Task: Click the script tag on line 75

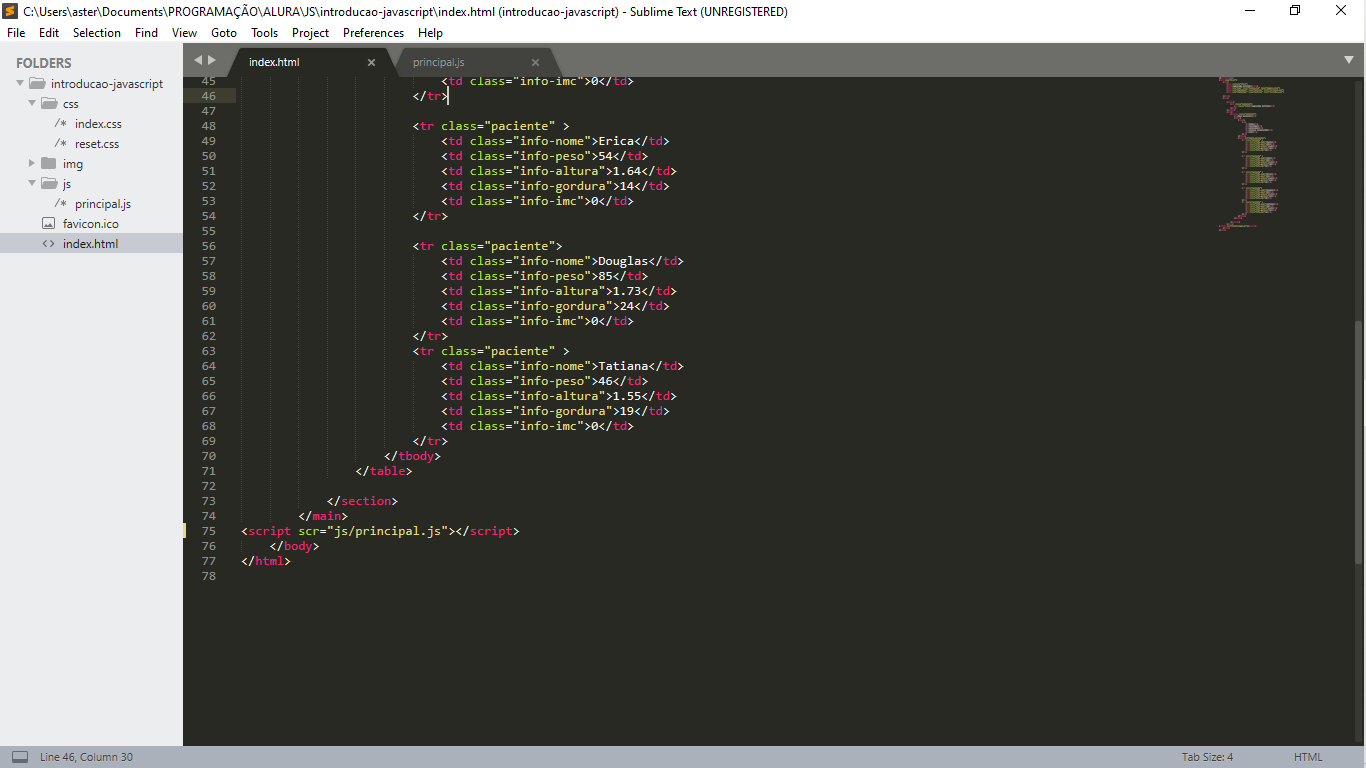Action: pyautogui.click(x=380, y=531)
